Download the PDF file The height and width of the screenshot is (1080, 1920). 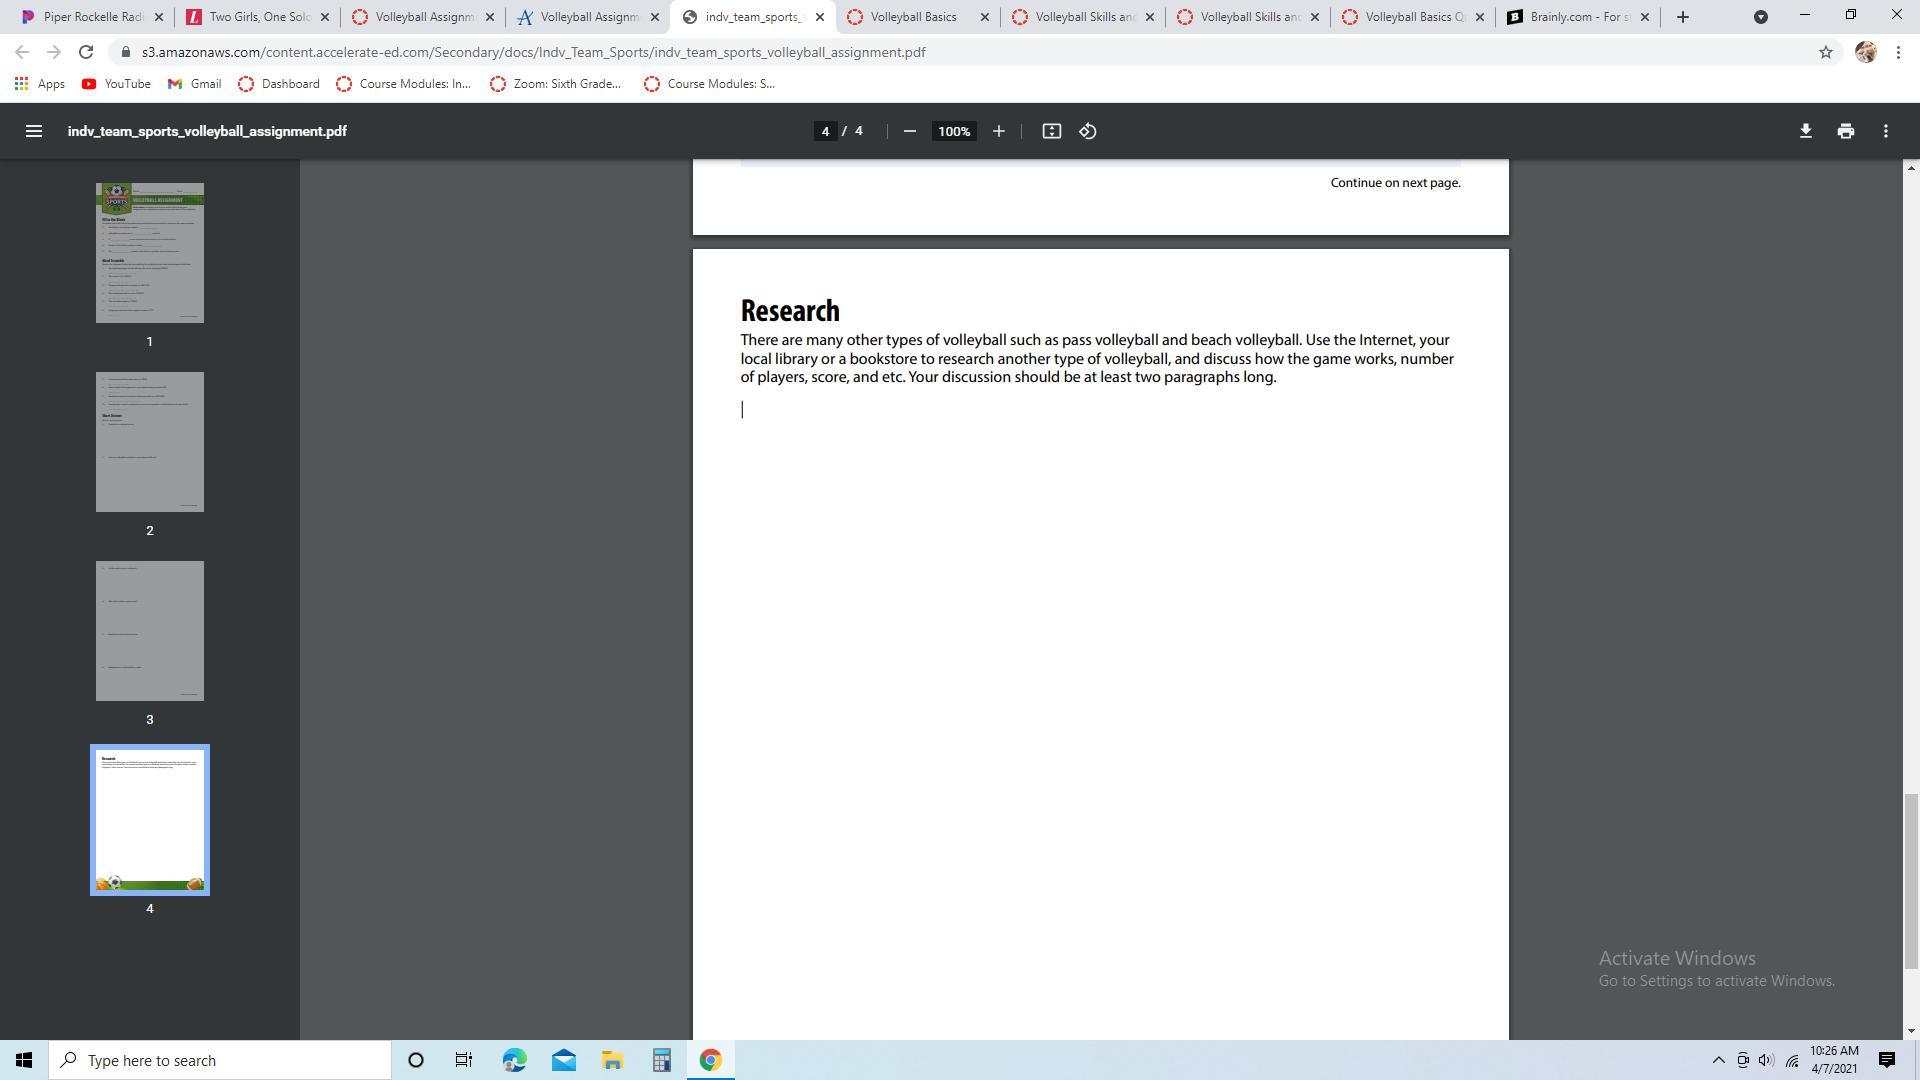click(x=1805, y=131)
